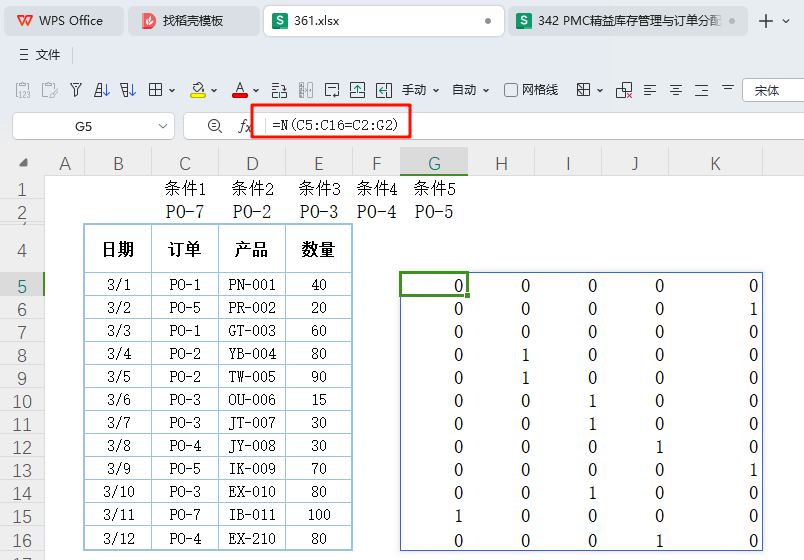Expand the new tab options chevron
Image resolution: width=804 pixels, height=560 pixels.
786,21
